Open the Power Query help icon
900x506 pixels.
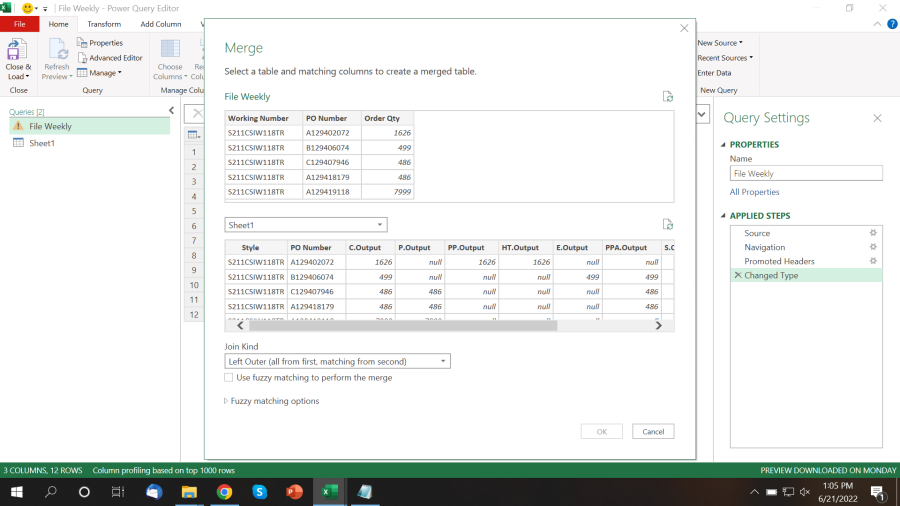pyautogui.click(x=892, y=24)
